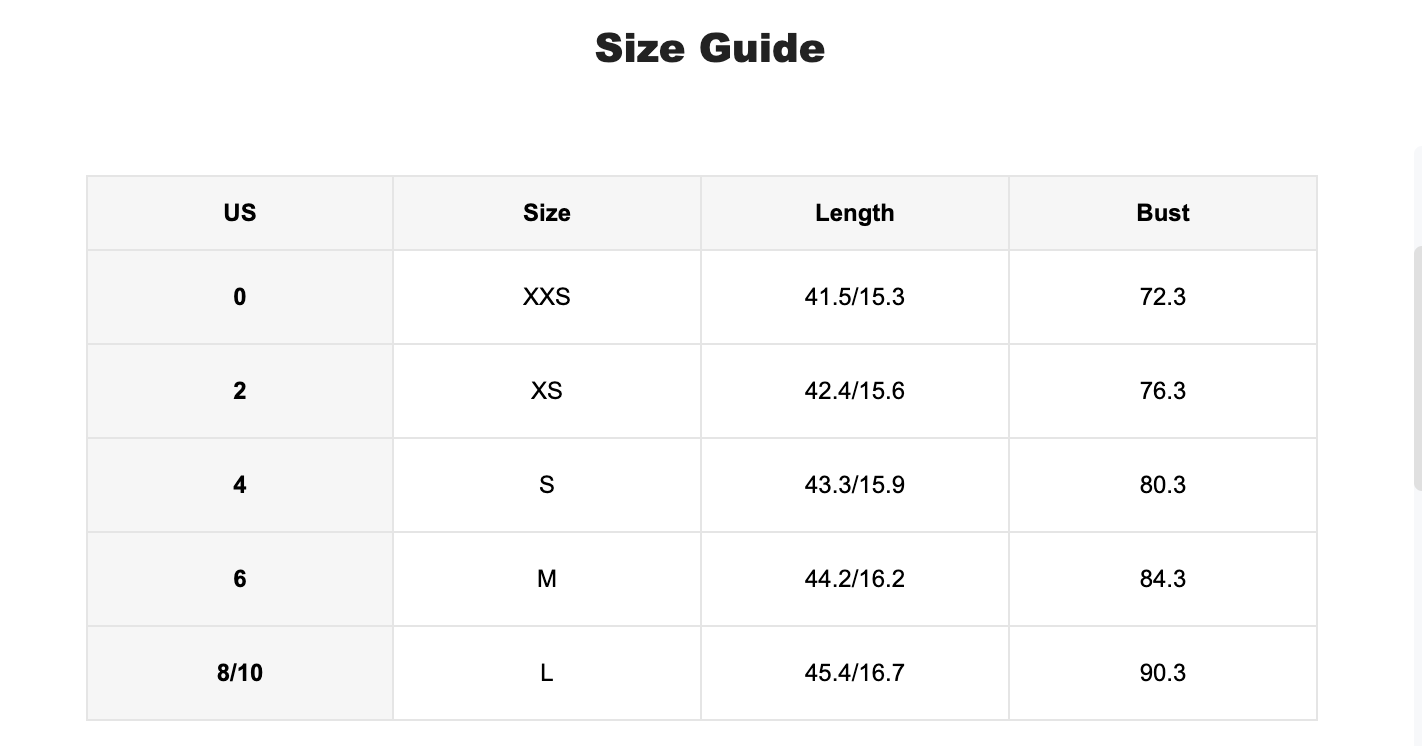Click the Size Guide heading
This screenshot has height=746, width=1422.
pos(710,48)
